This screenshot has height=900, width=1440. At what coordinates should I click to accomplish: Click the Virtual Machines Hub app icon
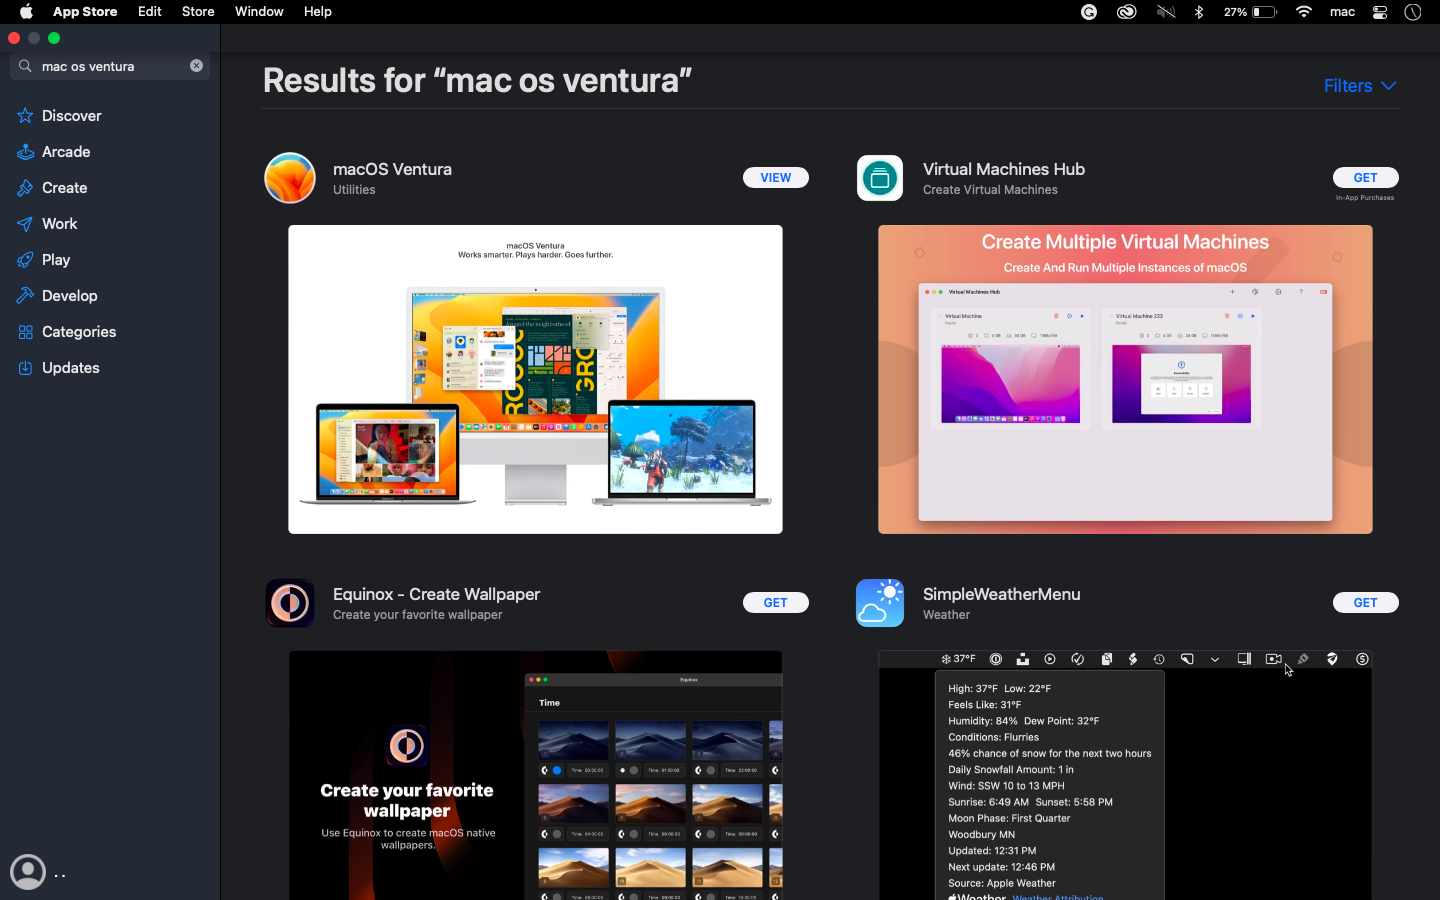(x=880, y=178)
